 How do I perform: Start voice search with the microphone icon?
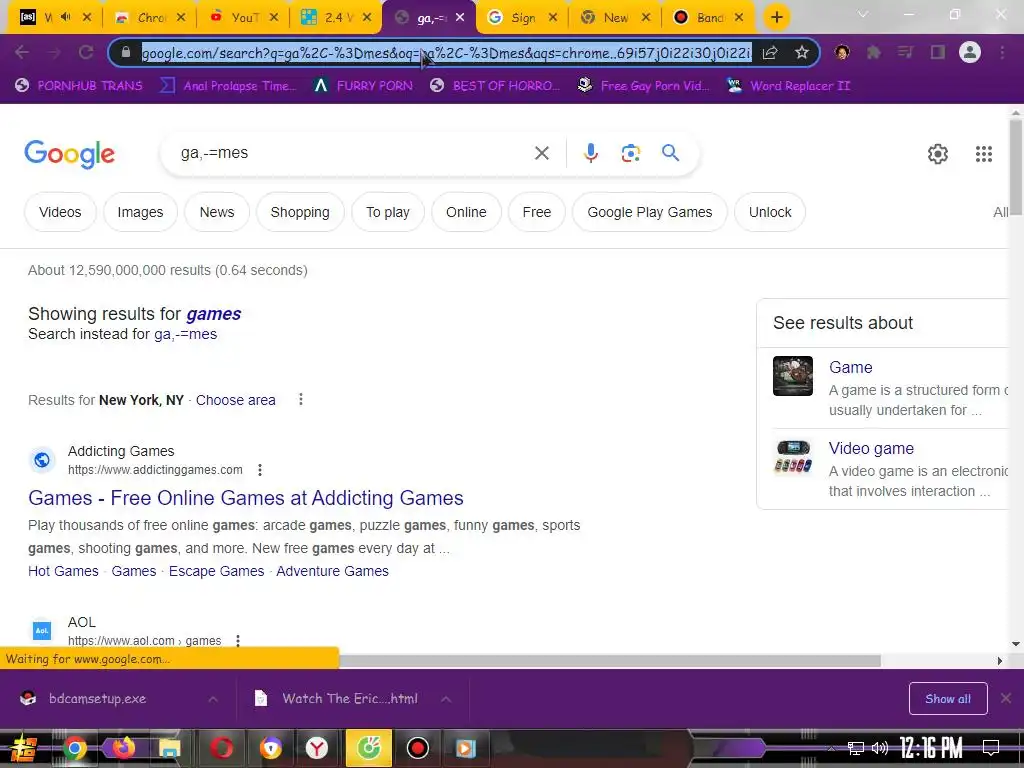(590, 153)
